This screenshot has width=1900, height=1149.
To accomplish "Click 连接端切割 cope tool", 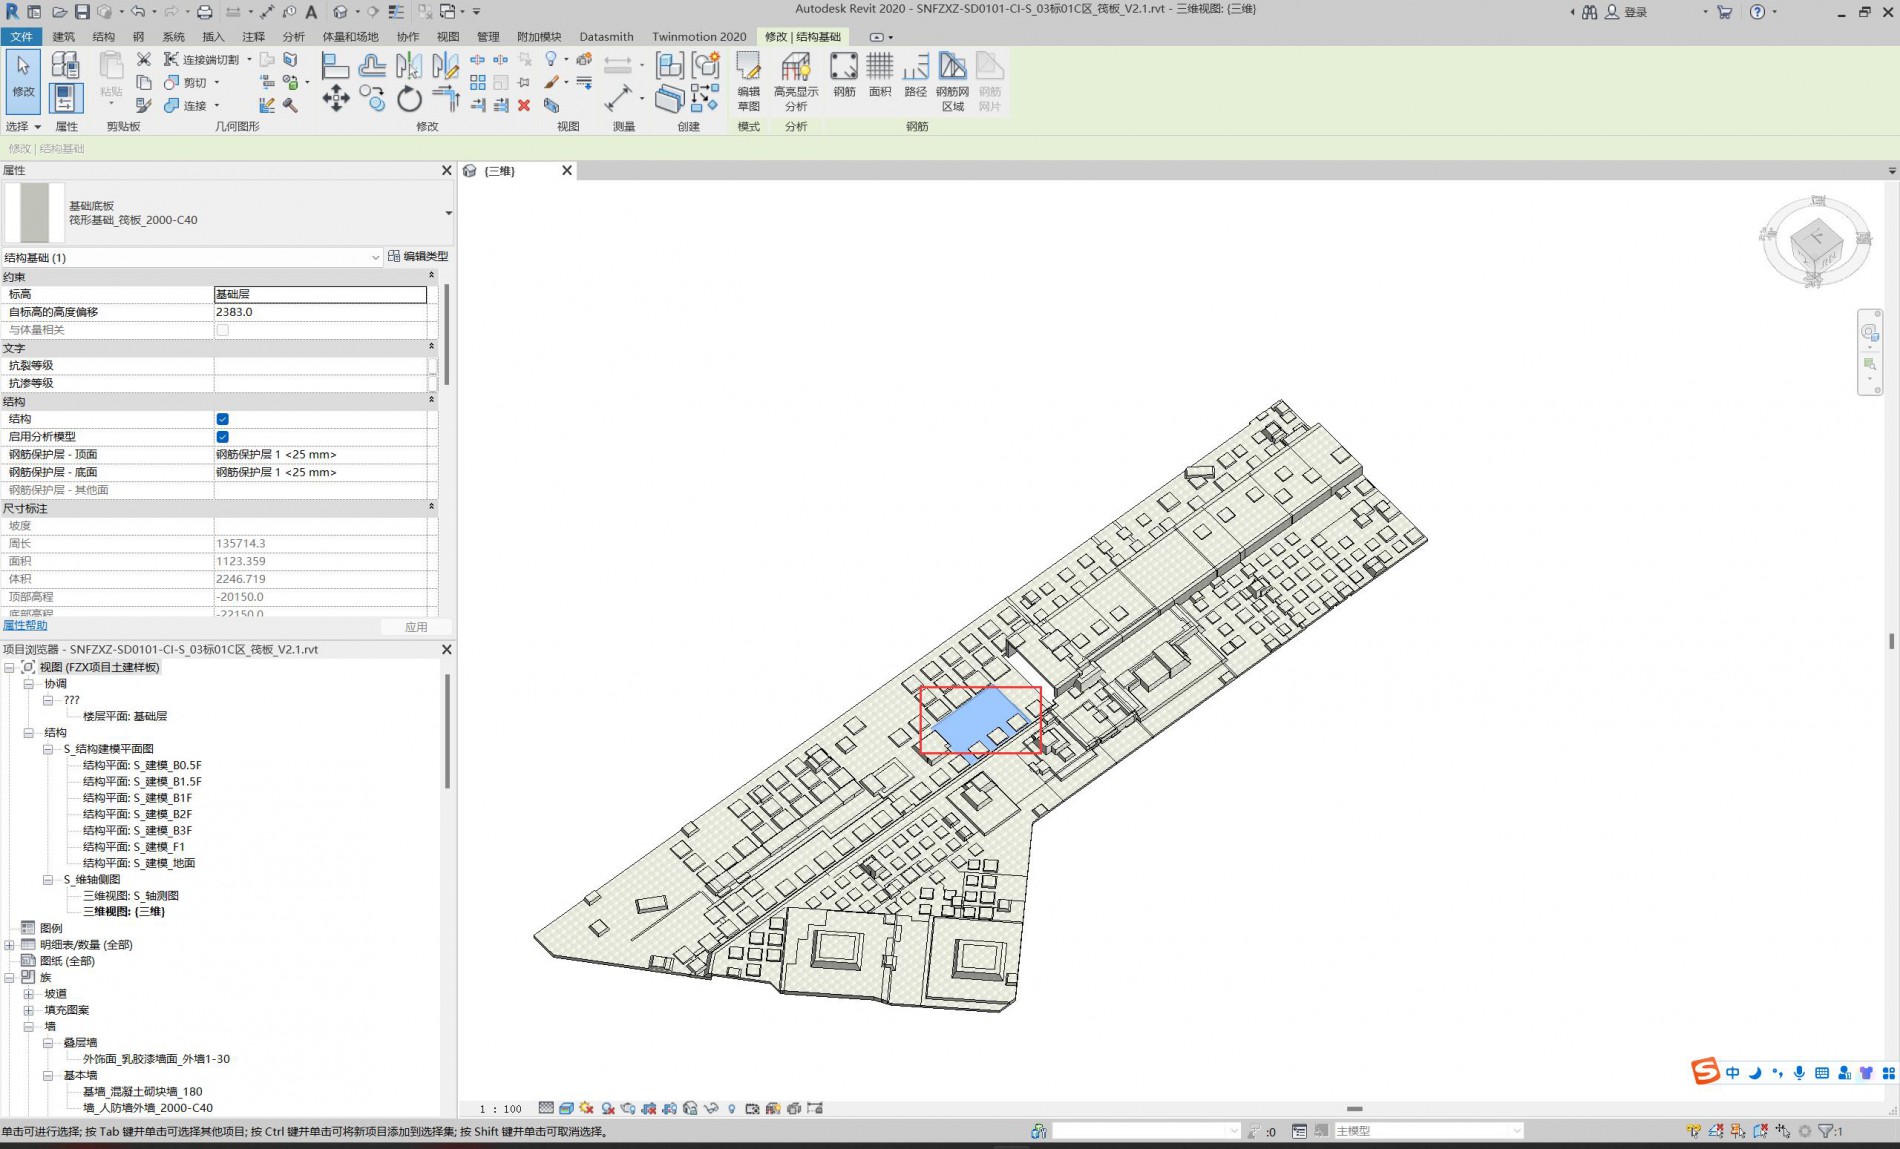I will tap(202, 59).
